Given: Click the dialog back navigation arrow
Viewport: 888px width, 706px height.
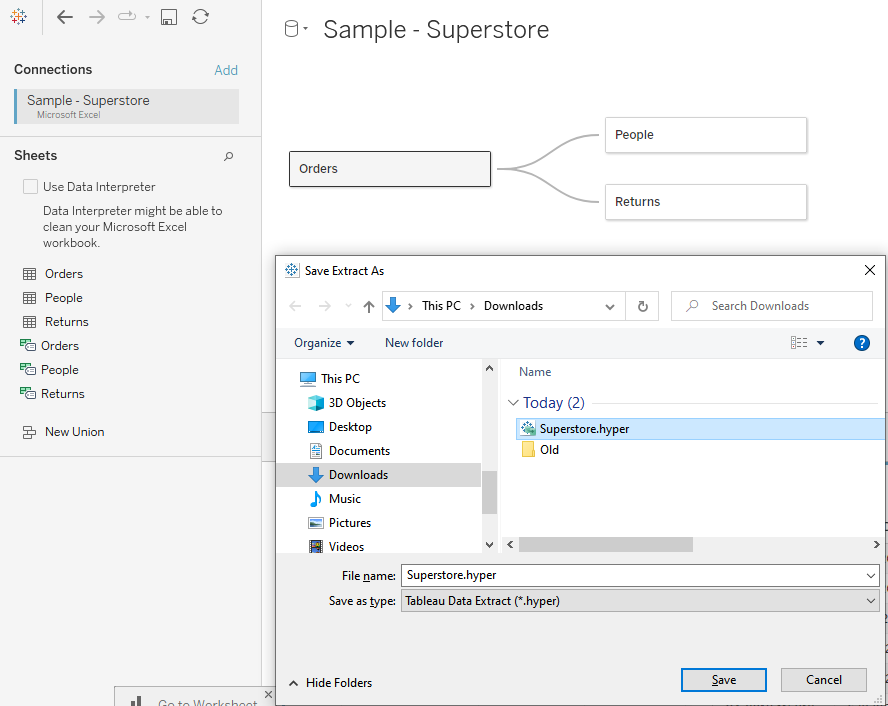Looking at the screenshot, I should (x=295, y=306).
